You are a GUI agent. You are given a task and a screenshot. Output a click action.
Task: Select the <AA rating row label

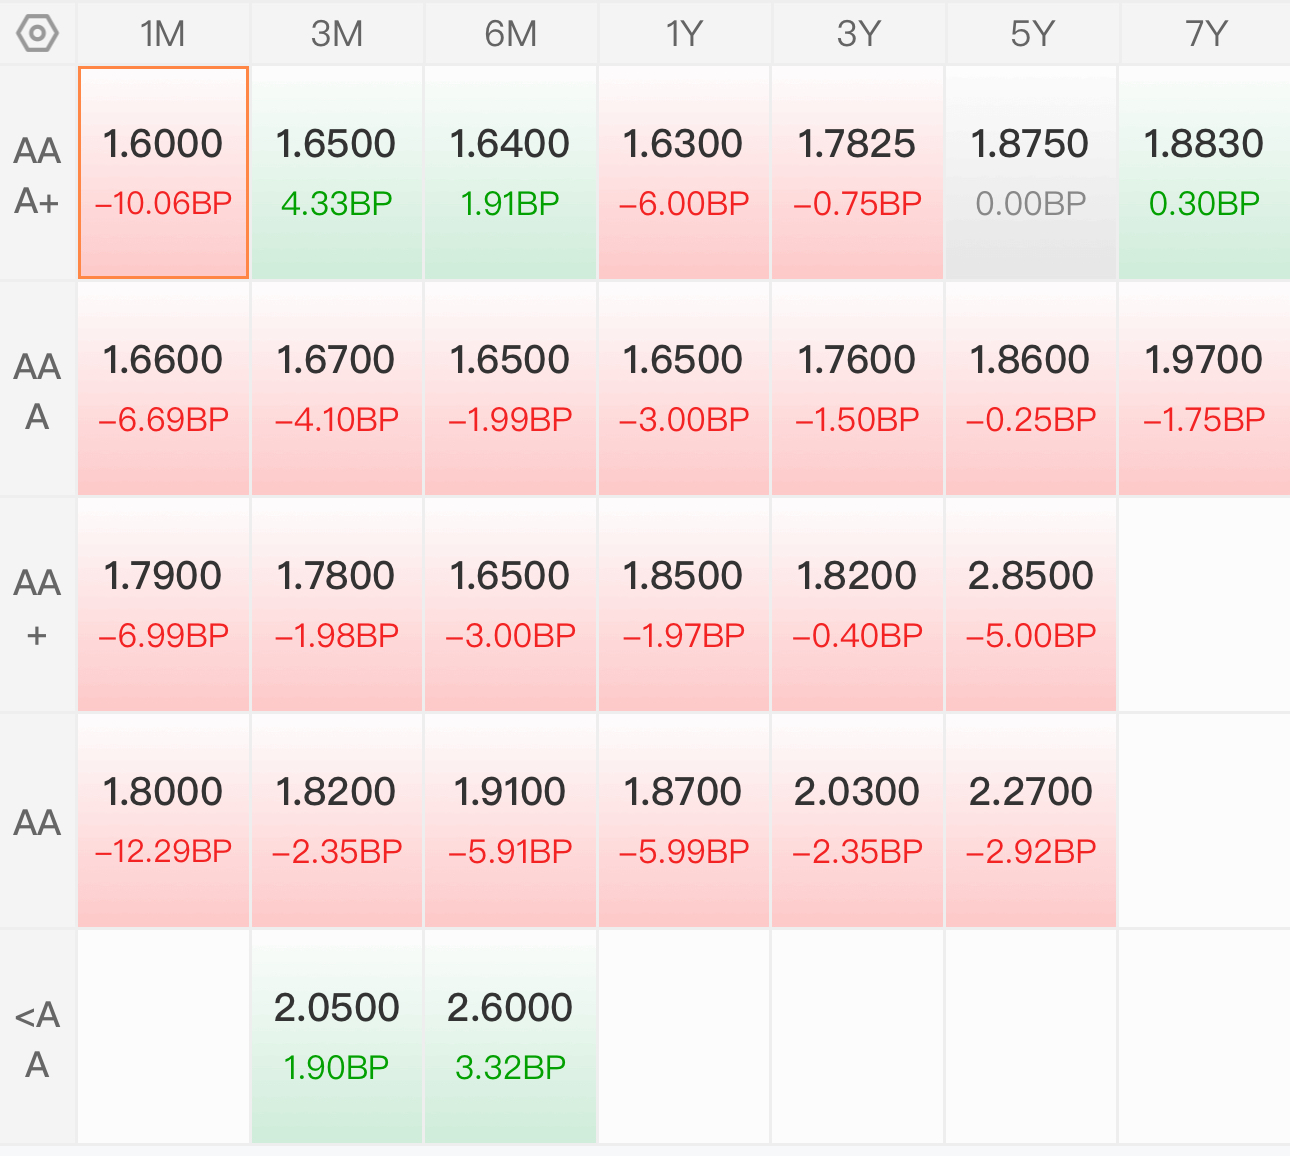(x=38, y=1039)
